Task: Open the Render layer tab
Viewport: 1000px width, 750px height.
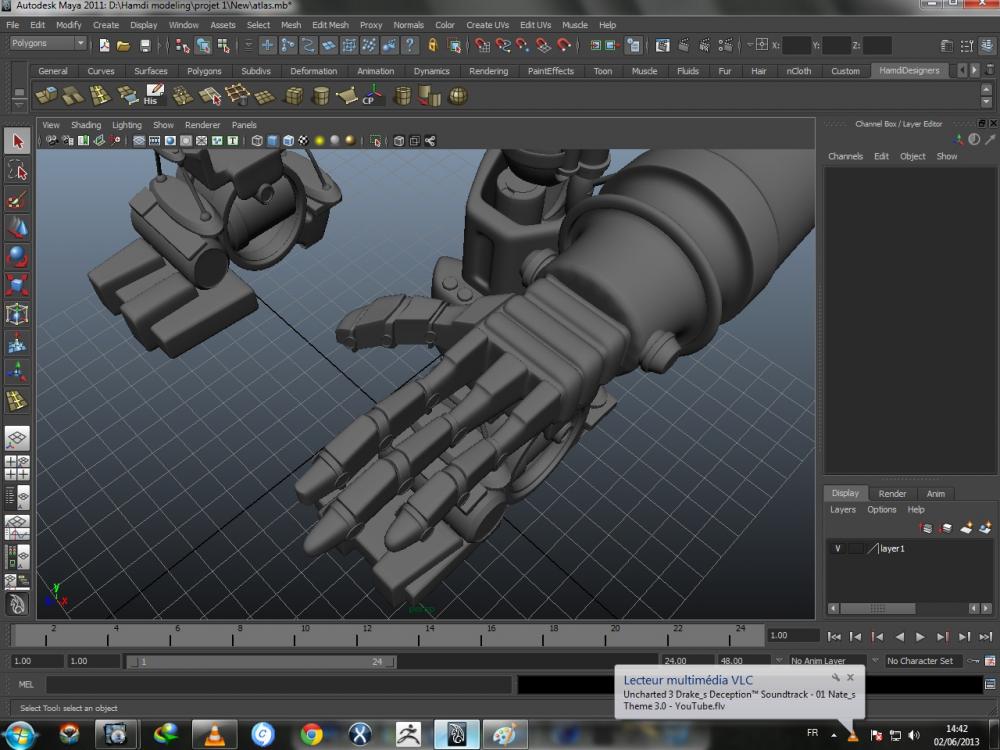Action: (x=892, y=493)
